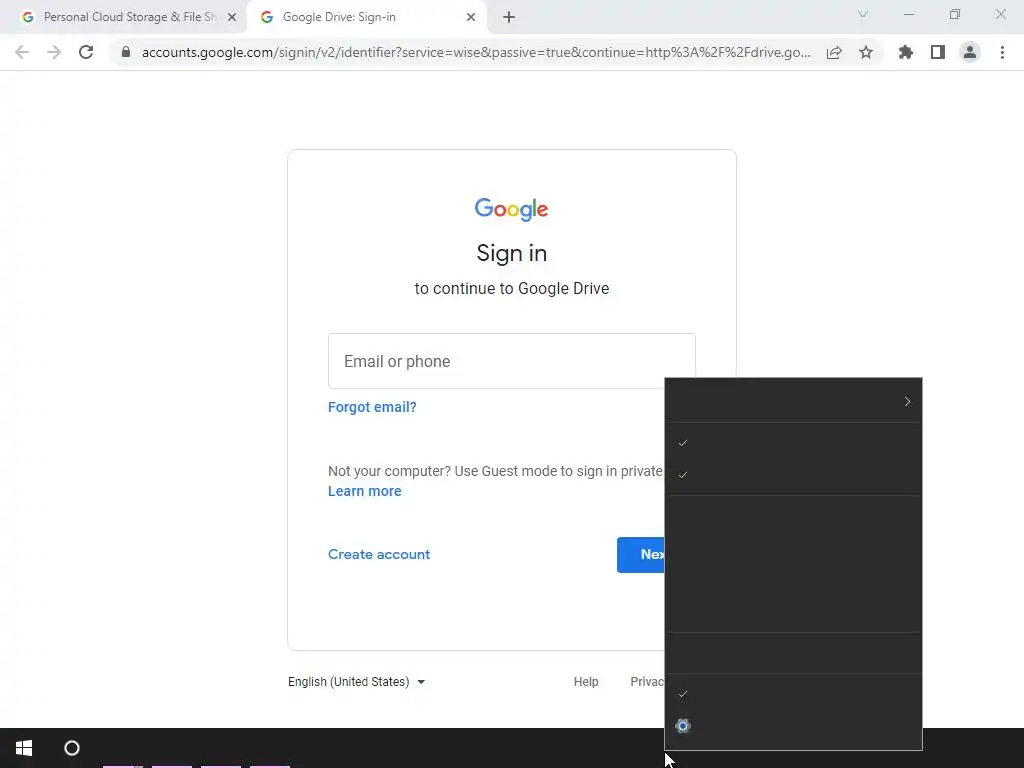Open a new tab with plus button
Viewport: 1024px width, 768px height.
coord(509,18)
